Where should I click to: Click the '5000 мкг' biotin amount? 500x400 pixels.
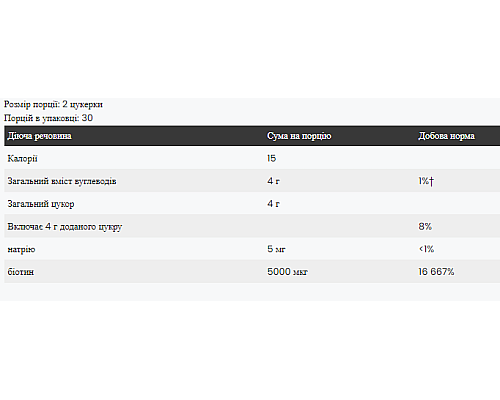click(x=287, y=272)
